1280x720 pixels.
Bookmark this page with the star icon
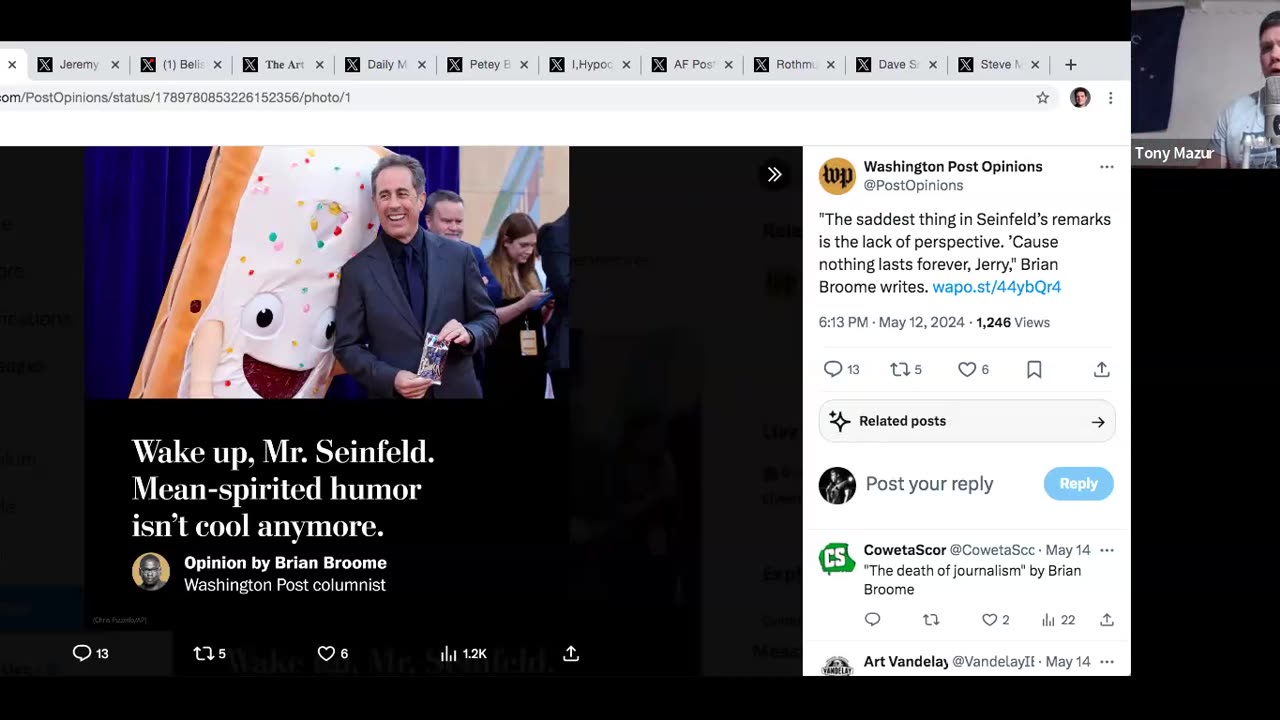click(1043, 97)
